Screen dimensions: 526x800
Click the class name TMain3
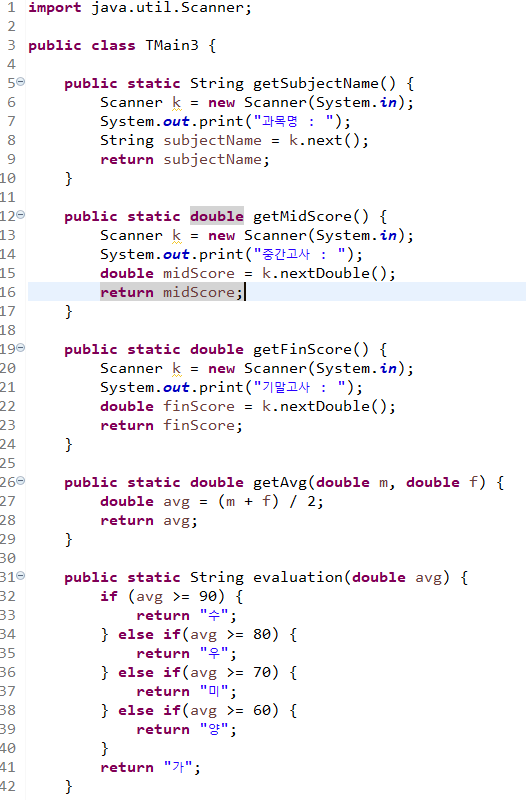[x=171, y=46]
